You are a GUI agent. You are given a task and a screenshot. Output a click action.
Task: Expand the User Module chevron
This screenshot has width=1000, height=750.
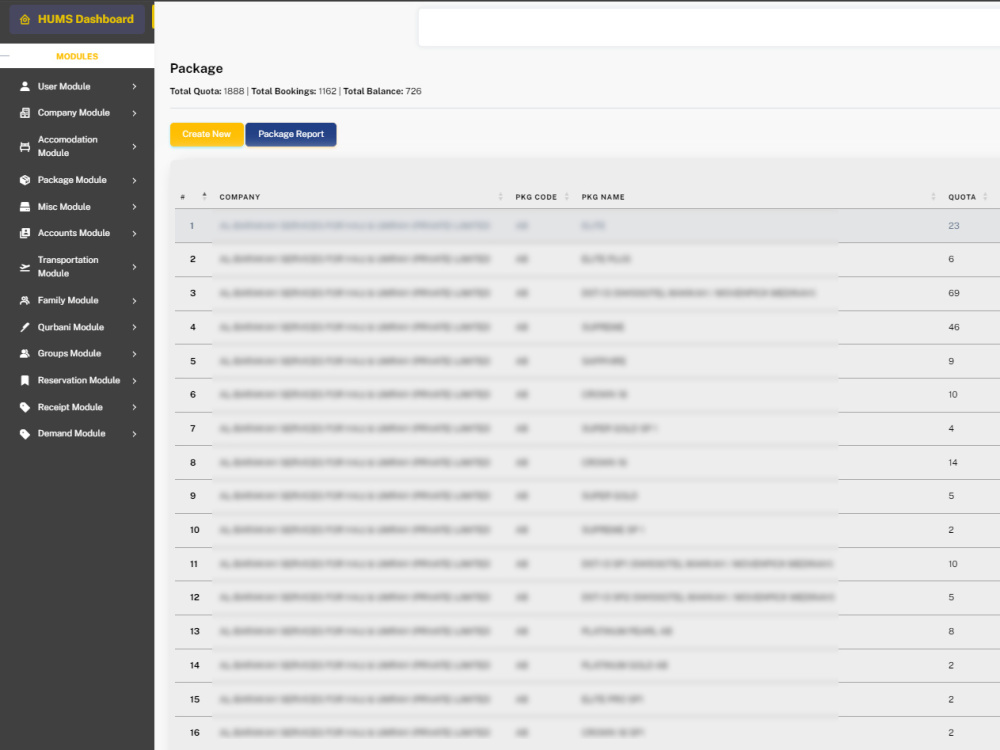(x=135, y=86)
